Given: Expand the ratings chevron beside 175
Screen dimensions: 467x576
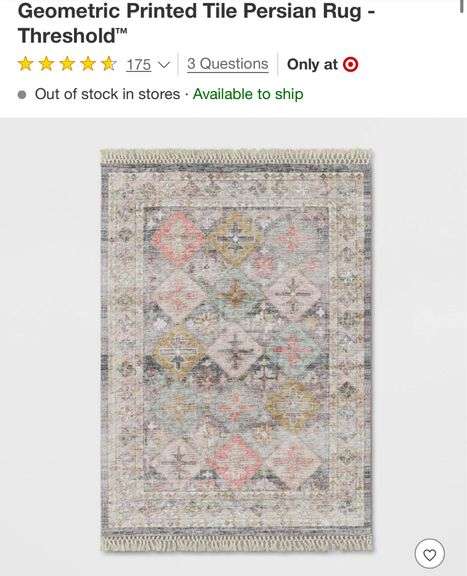Looking at the screenshot, I should [x=164, y=65].
